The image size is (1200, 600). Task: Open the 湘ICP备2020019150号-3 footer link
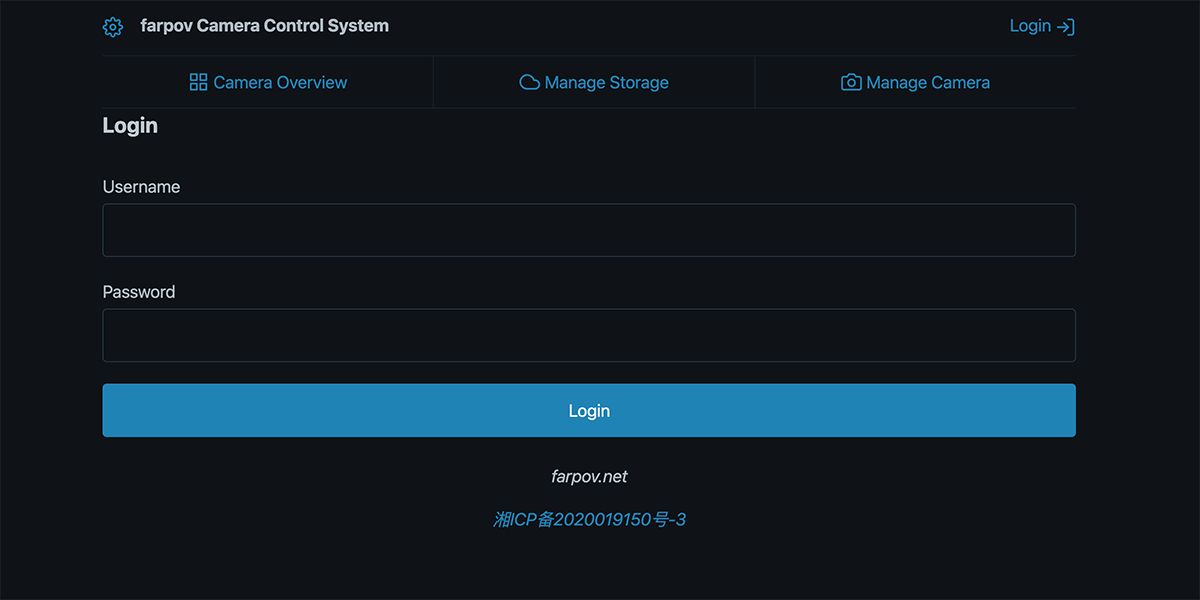tap(589, 520)
